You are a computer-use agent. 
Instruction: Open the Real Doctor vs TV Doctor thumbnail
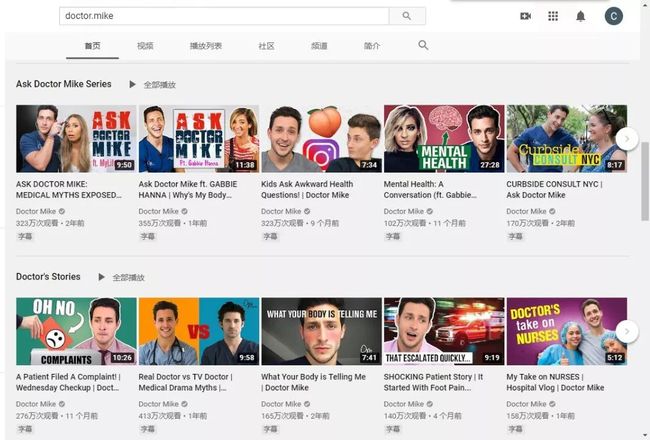(199, 331)
